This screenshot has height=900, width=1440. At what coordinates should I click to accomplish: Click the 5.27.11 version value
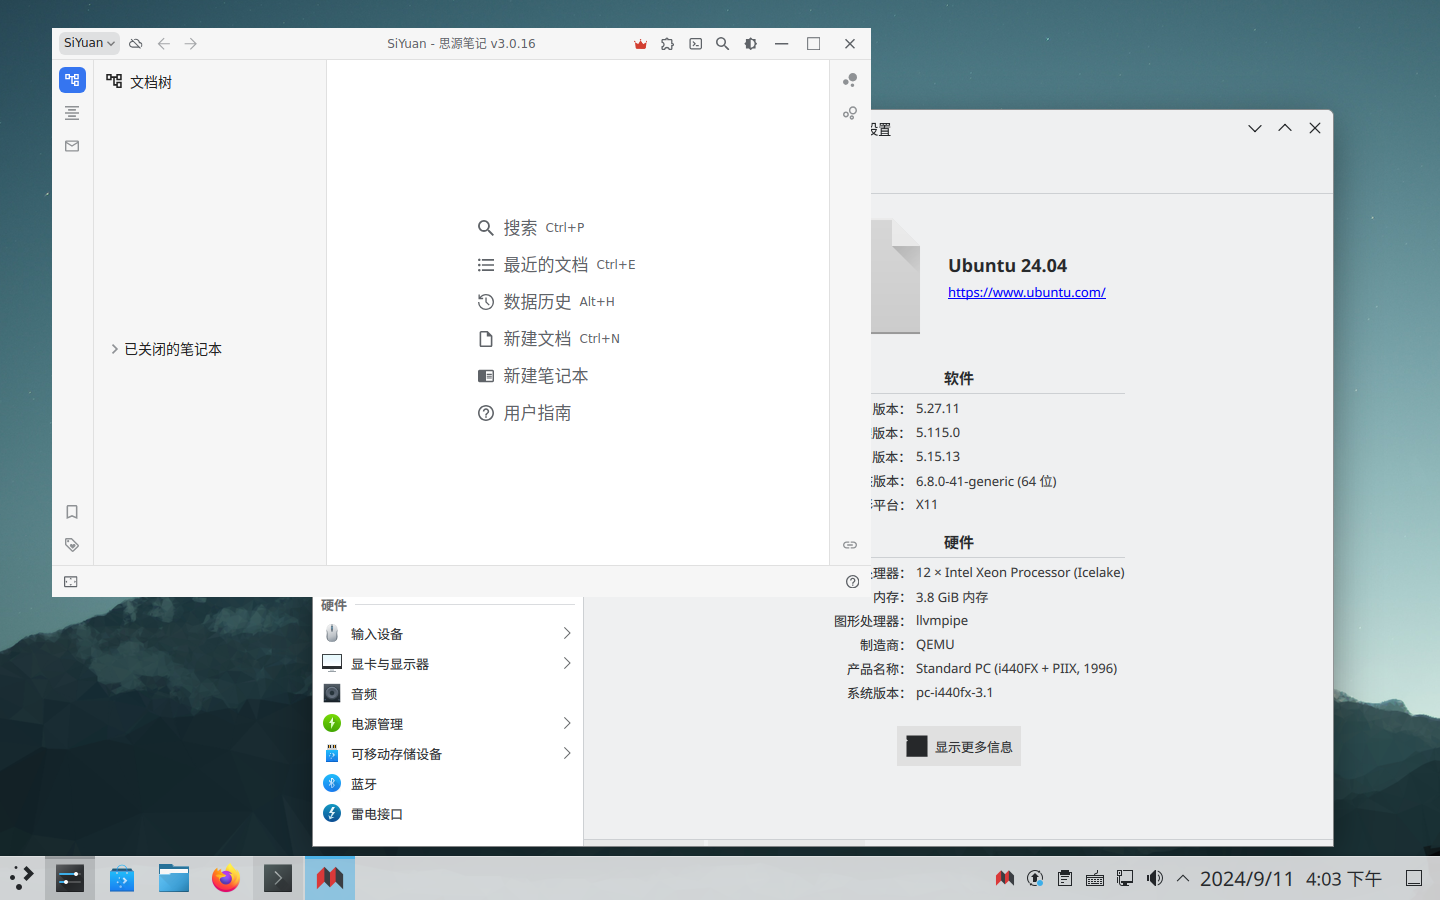[937, 408]
